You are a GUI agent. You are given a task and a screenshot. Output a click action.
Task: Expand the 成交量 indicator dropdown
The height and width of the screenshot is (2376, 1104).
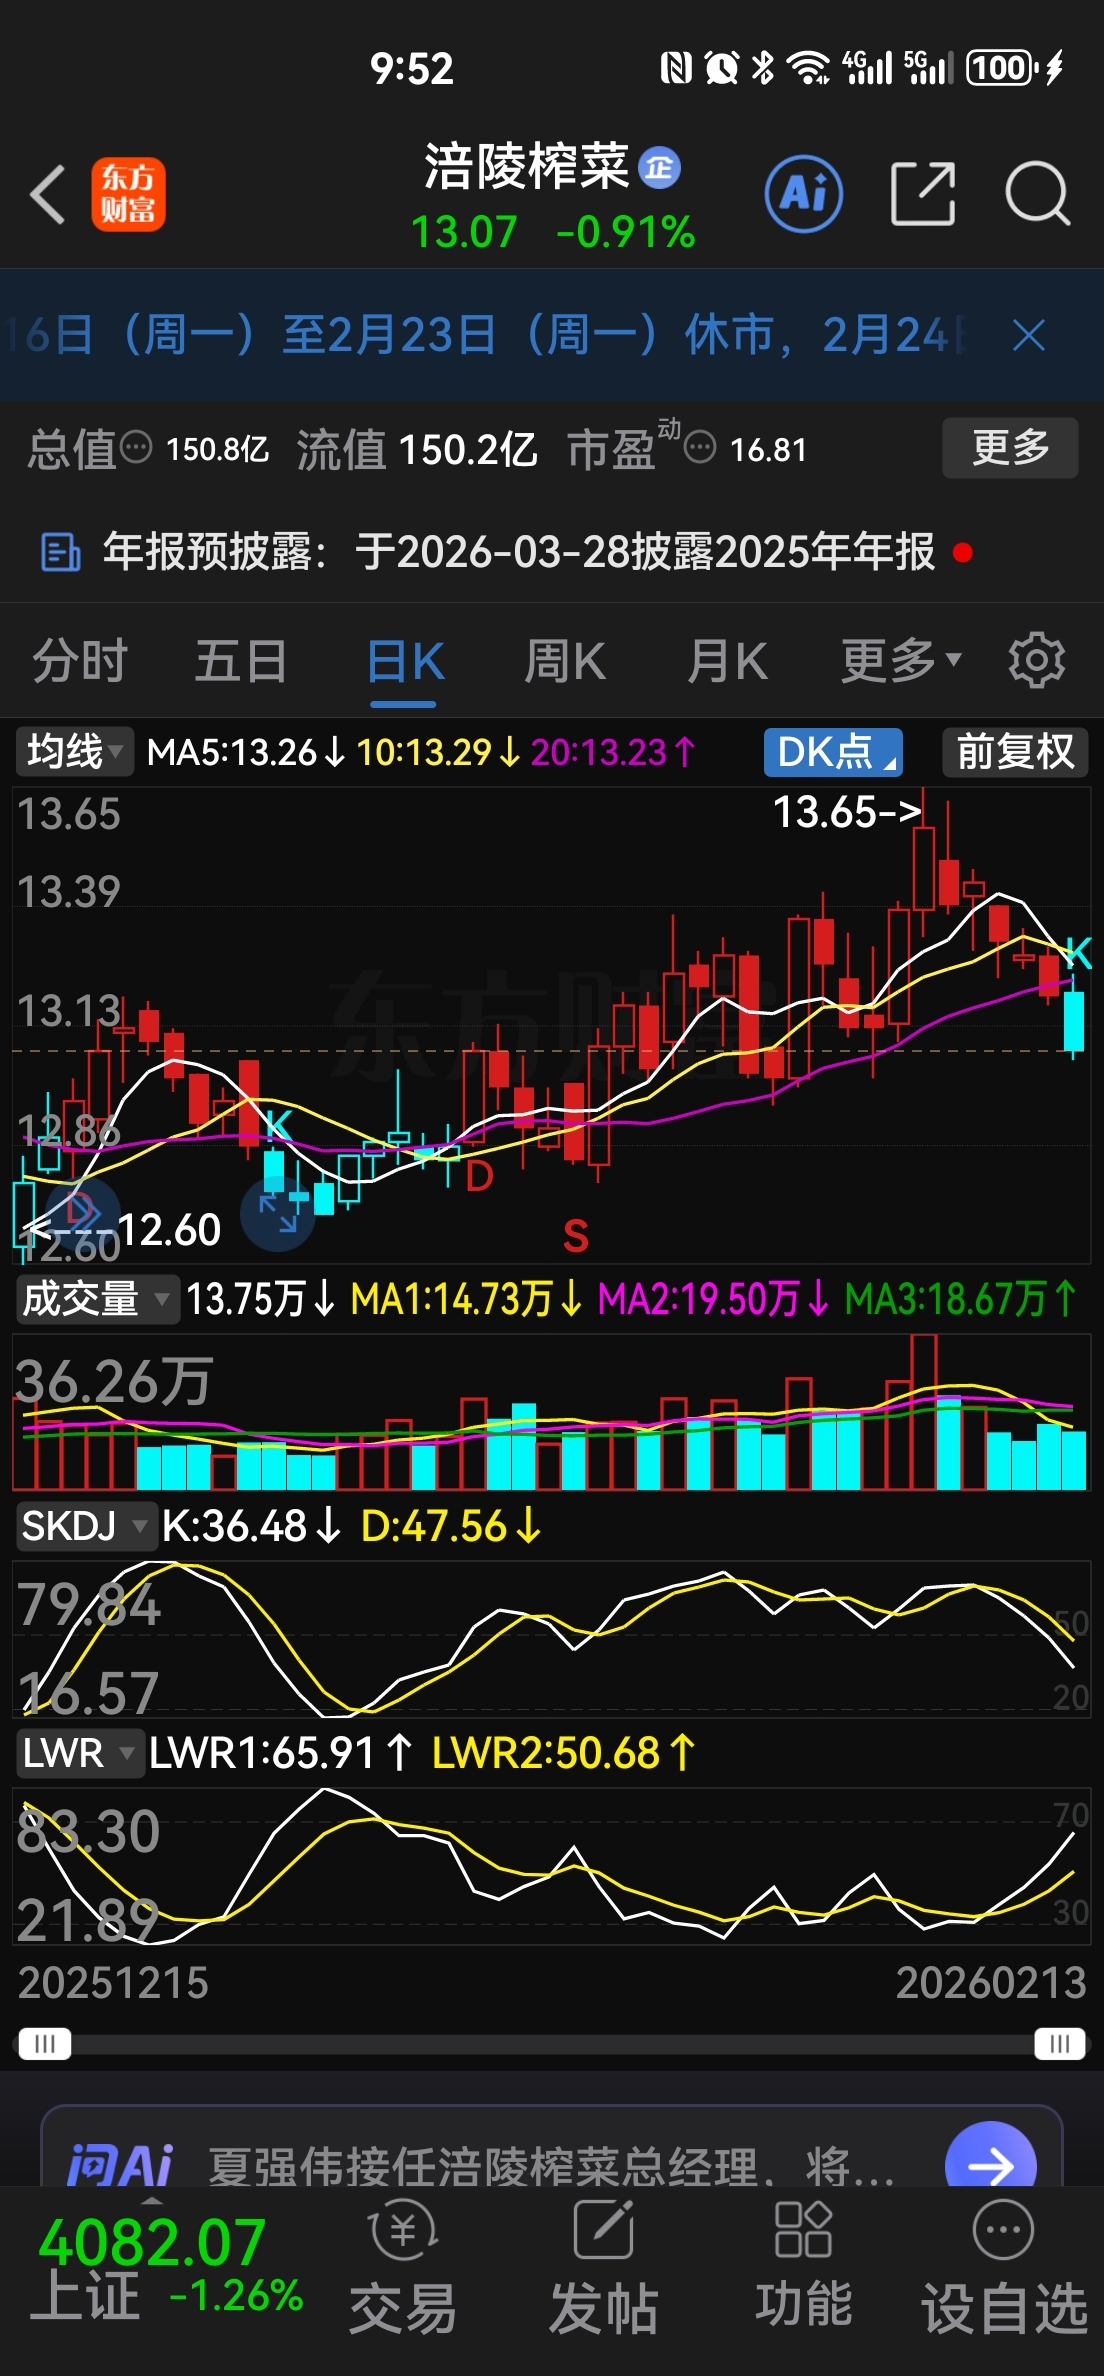97,1299
